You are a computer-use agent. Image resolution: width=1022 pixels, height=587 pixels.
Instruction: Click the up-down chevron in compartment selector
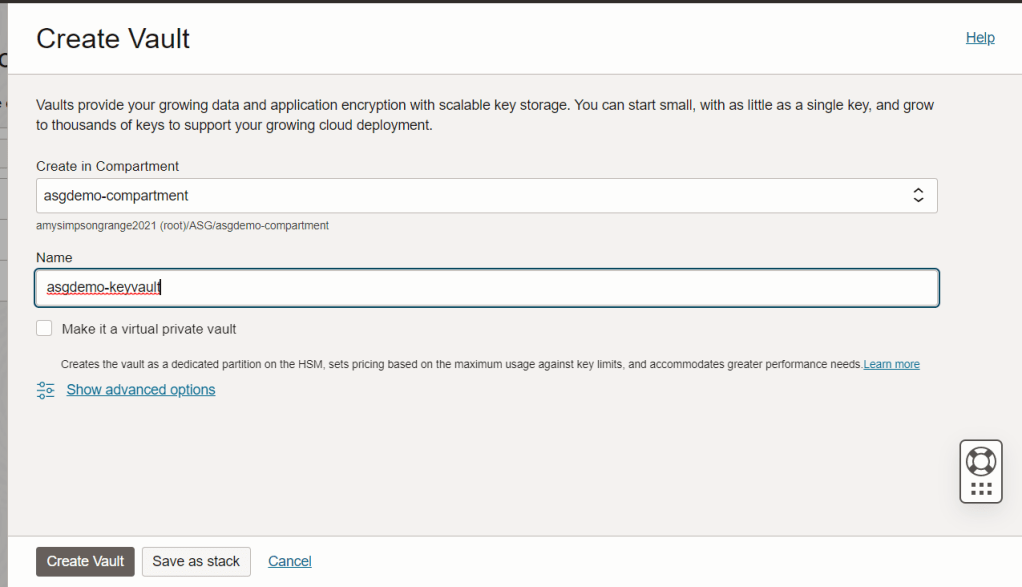click(918, 196)
